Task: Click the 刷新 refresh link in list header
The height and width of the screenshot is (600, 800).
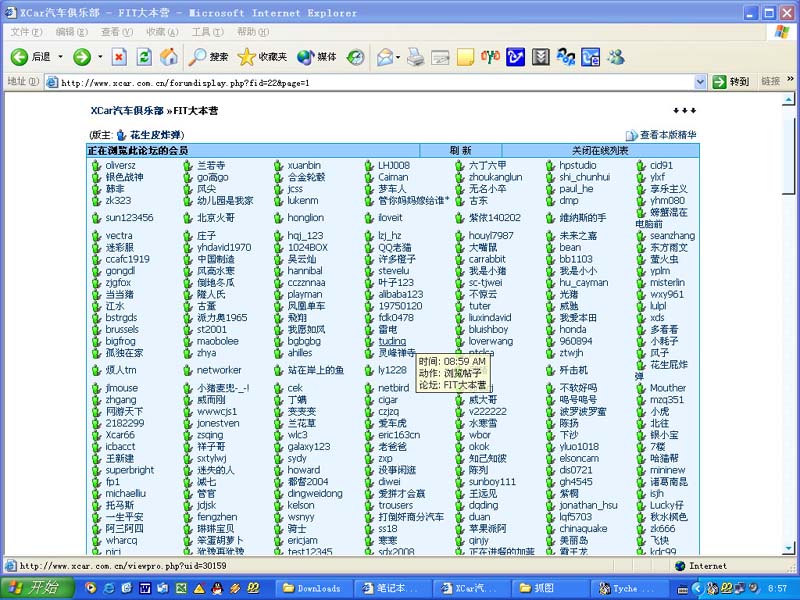Action: 460,151
